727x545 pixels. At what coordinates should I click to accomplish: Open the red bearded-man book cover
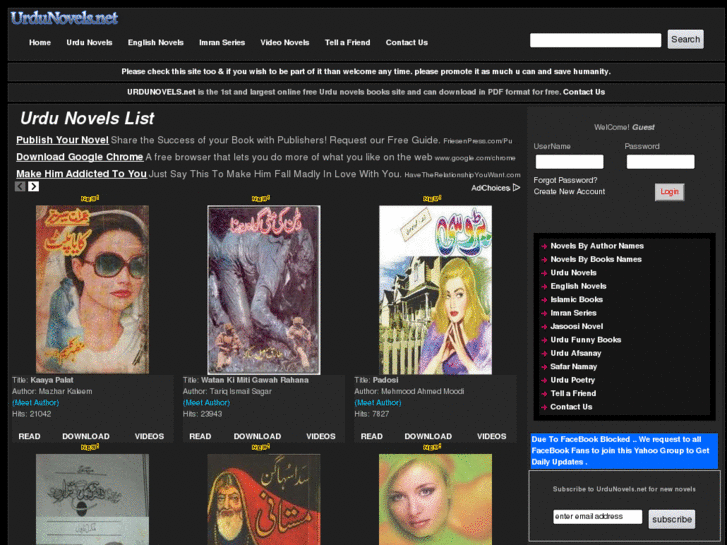point(264,499)
